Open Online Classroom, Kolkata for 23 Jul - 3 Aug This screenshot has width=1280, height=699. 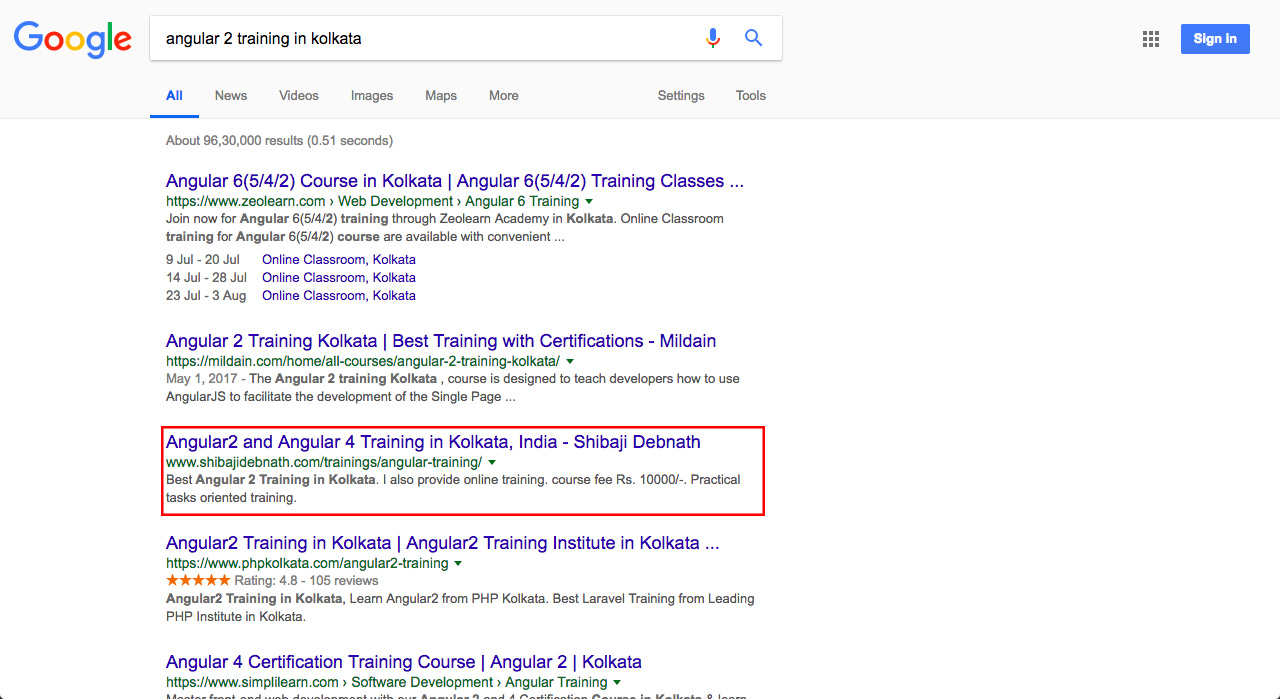[x=339, y=295]
